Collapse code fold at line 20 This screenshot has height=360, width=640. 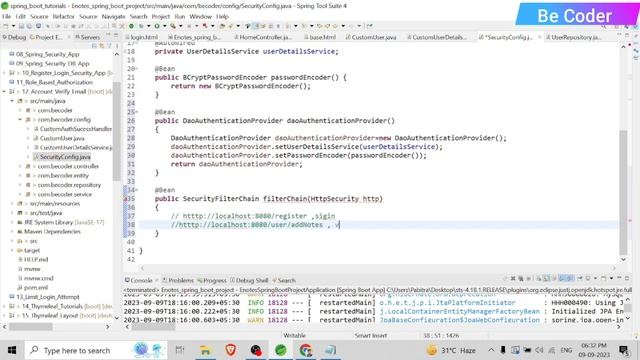pyautogui.click(x=137, y=69)
